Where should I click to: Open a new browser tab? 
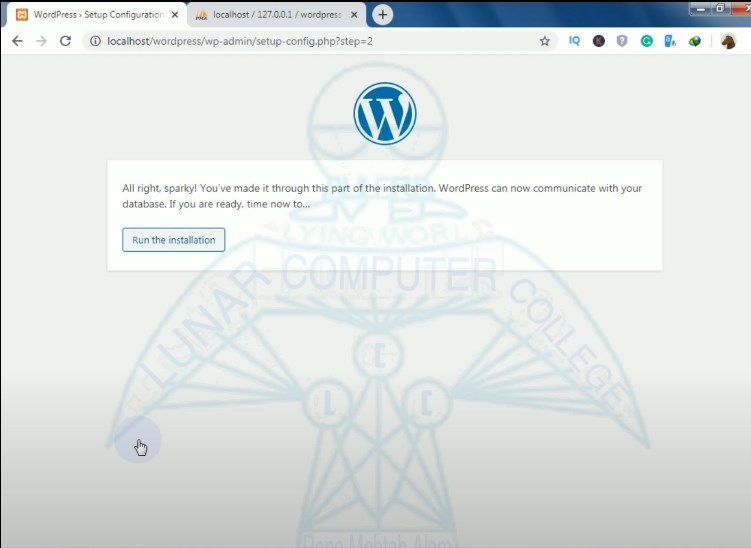(x=382, y=15)
